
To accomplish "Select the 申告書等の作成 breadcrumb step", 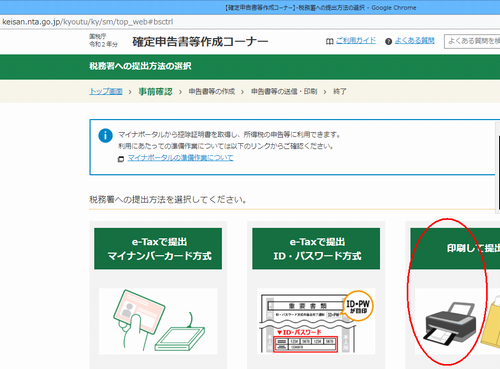I will (x=212, y=91).
